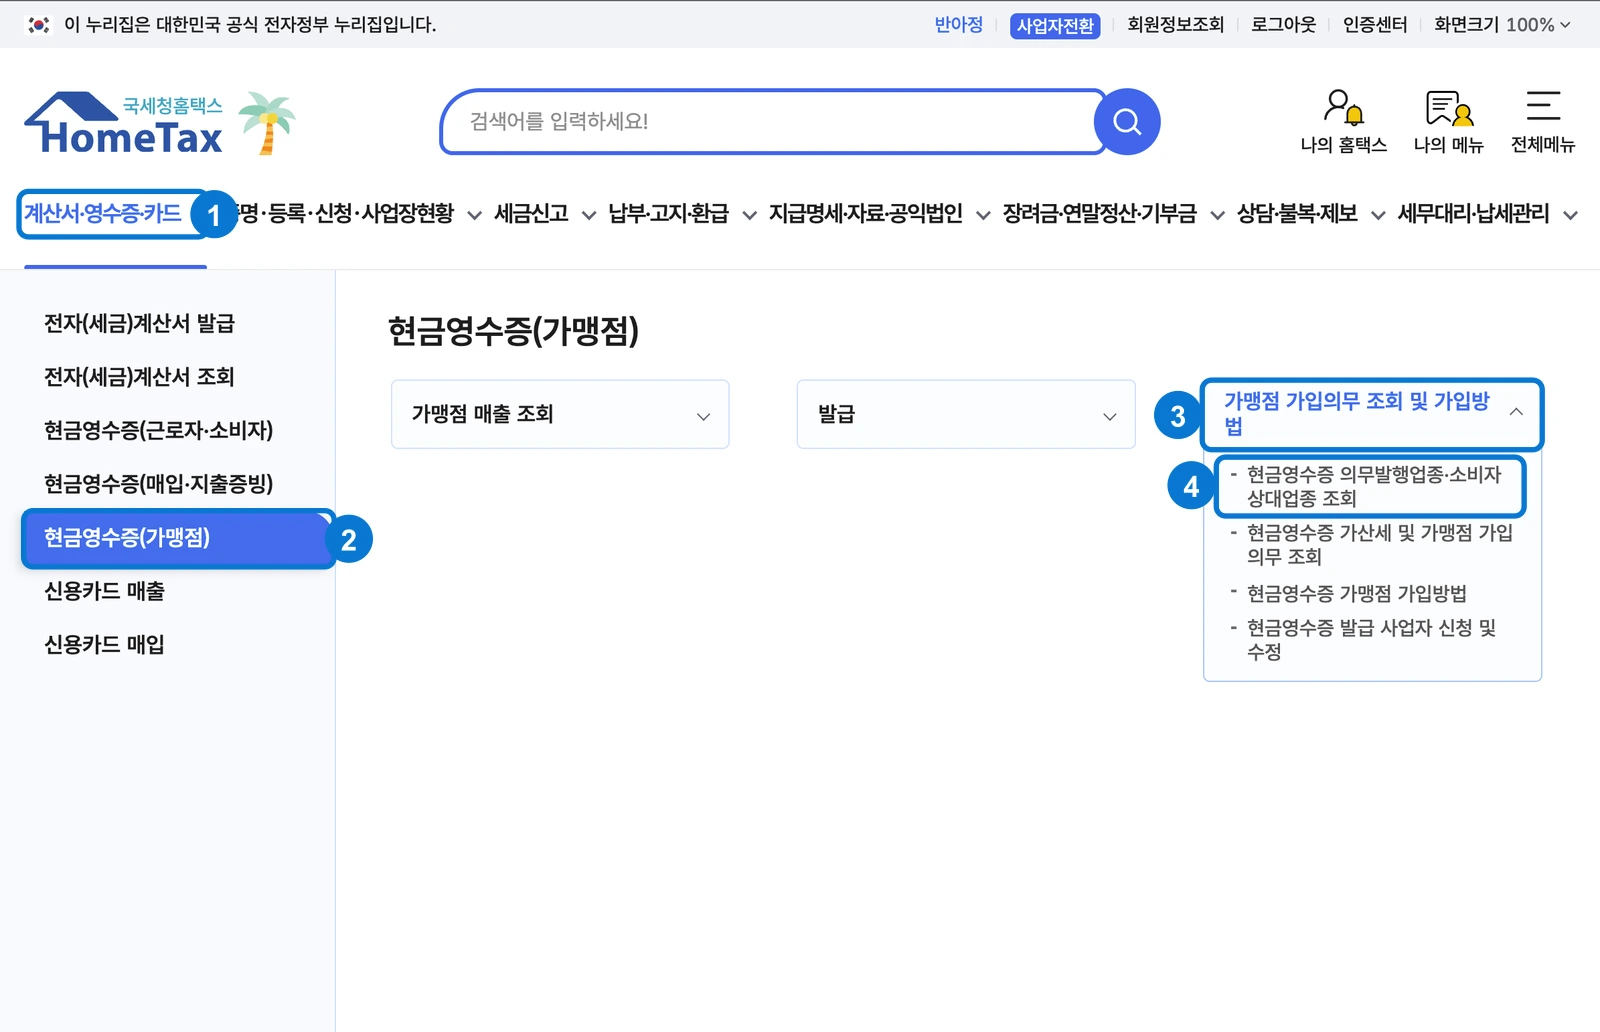This screenshot has height=1032, width=1600.
Task: Open 현금영수증 가맹점 가입방법
Action: [1356, 594]
